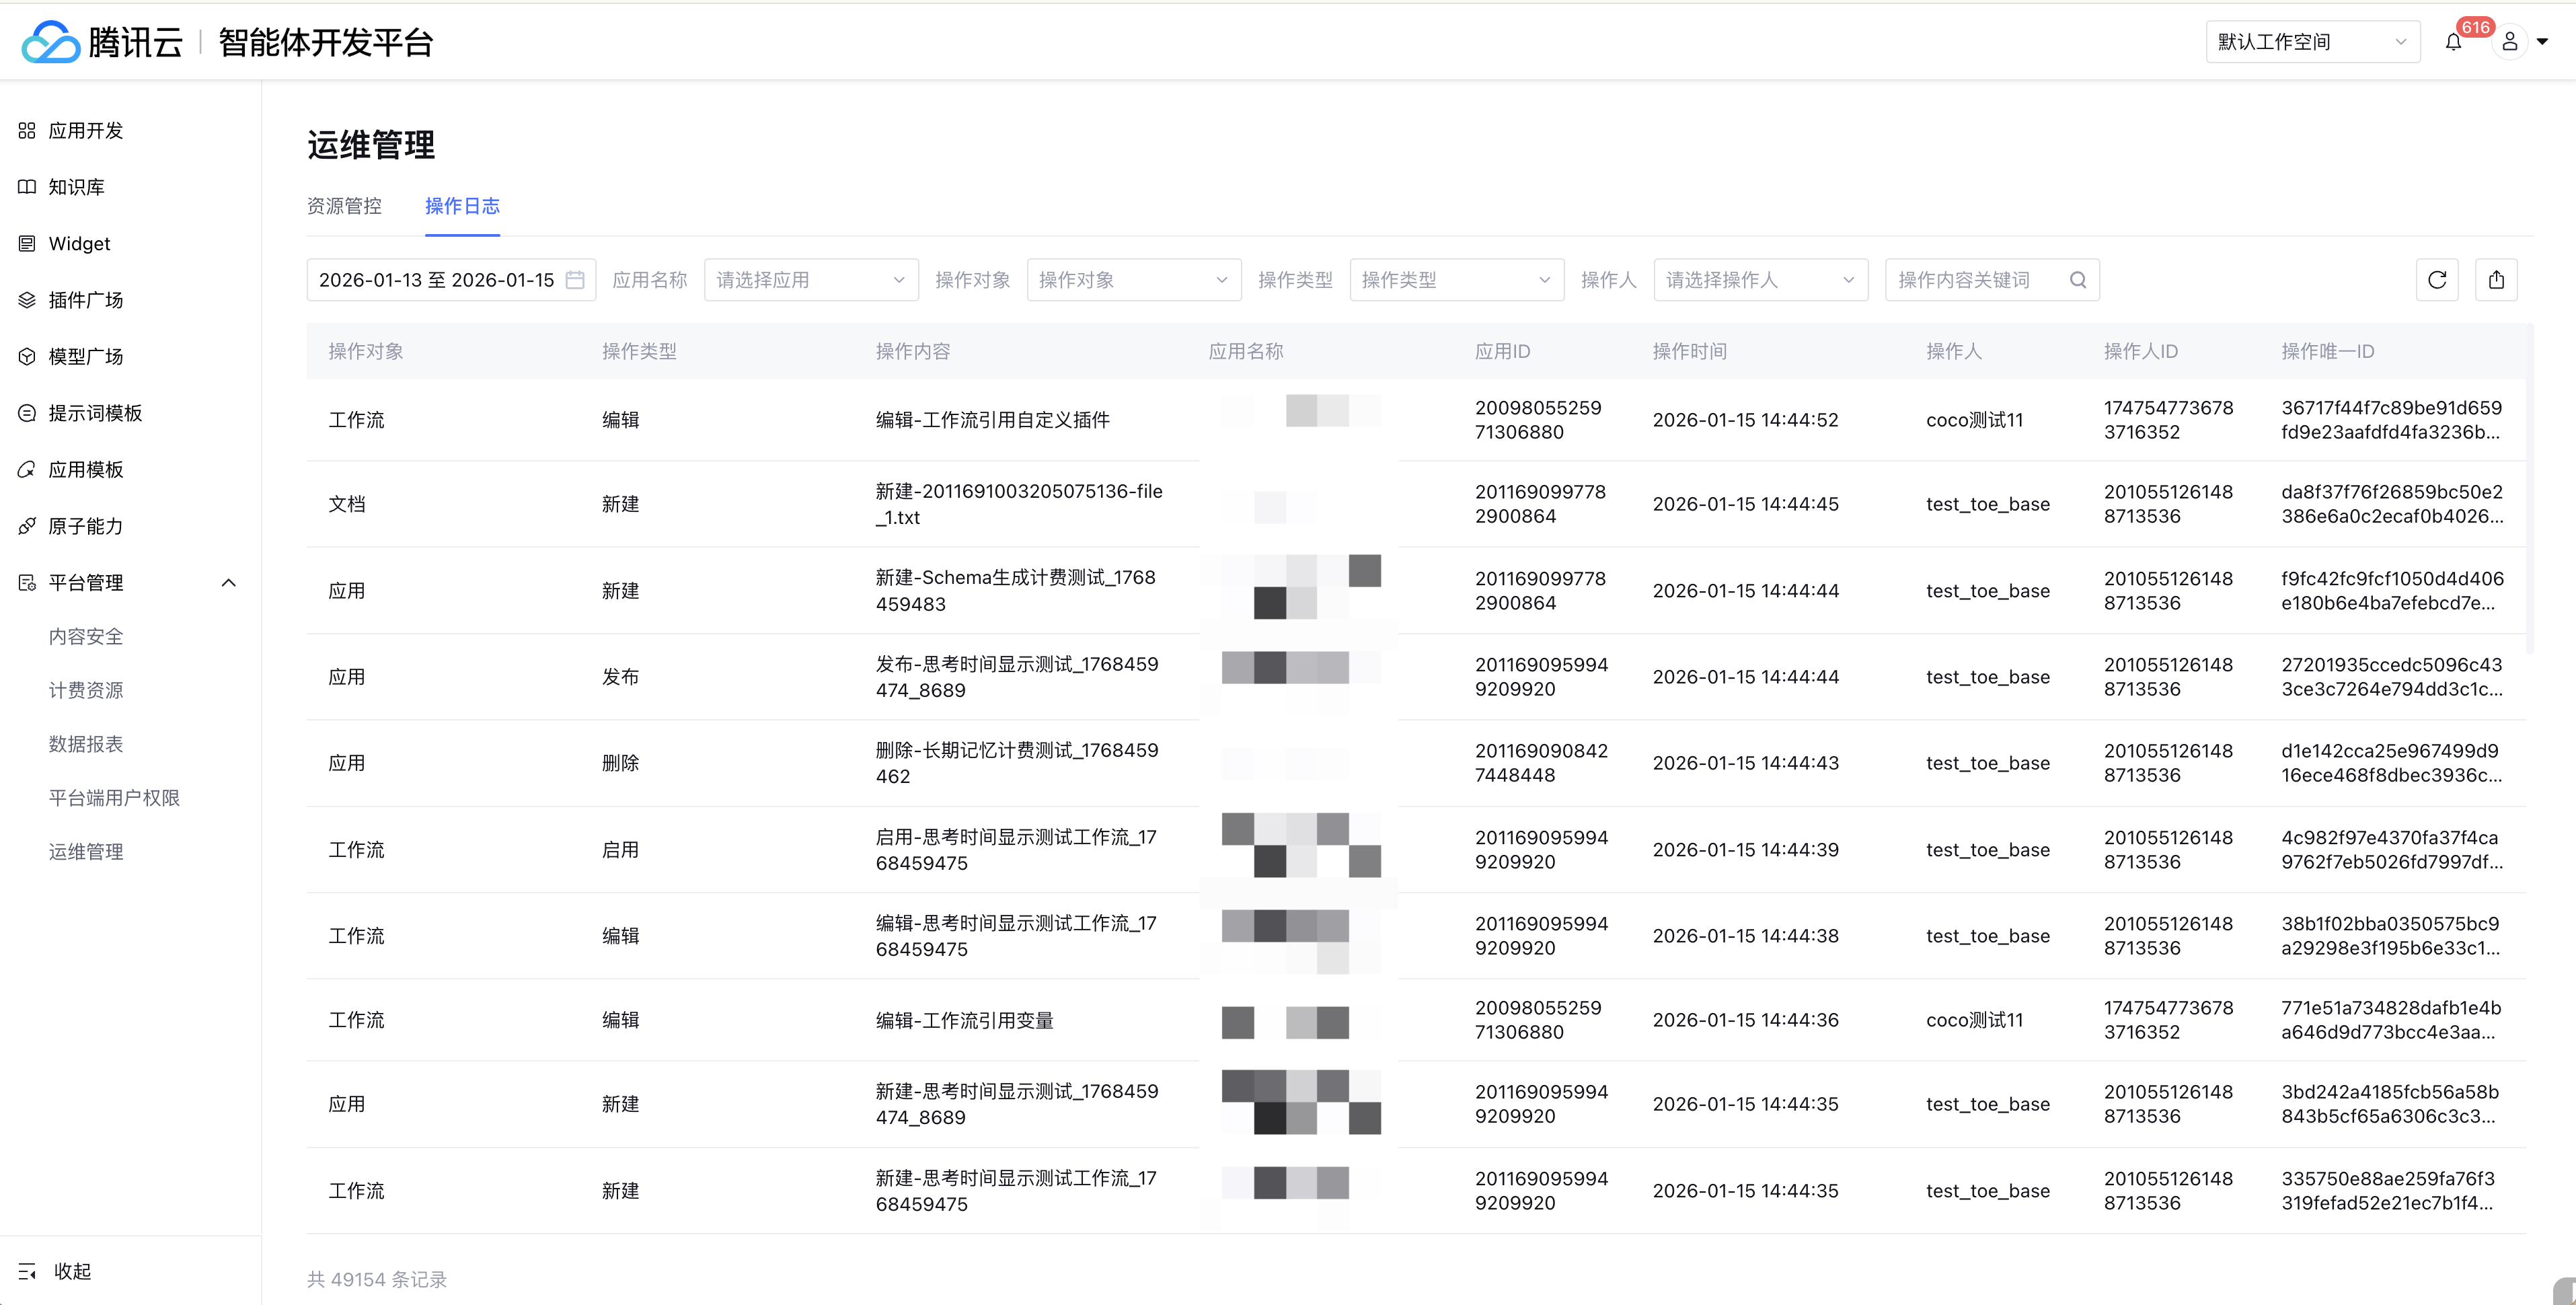This screenshot has height=1305, width=2576.
Task: Open 模型广场 in the sidebar
Action: click(86, 357)
